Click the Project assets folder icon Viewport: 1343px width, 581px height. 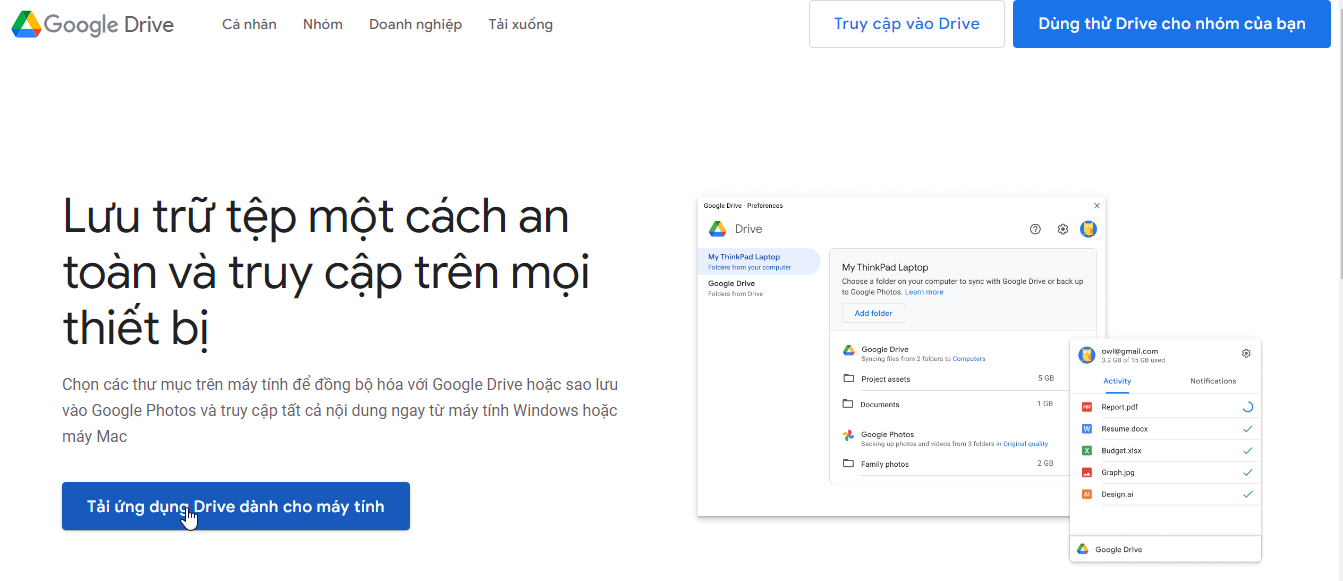tap(848, 379)
